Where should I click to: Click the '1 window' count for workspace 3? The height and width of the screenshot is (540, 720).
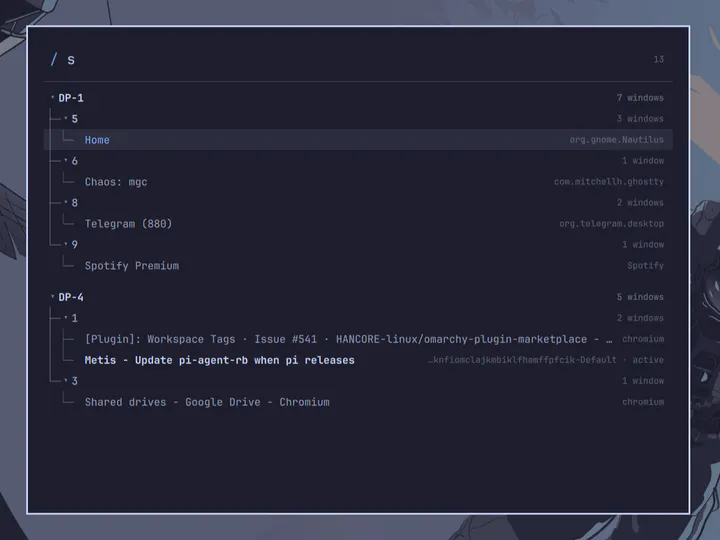643,381
